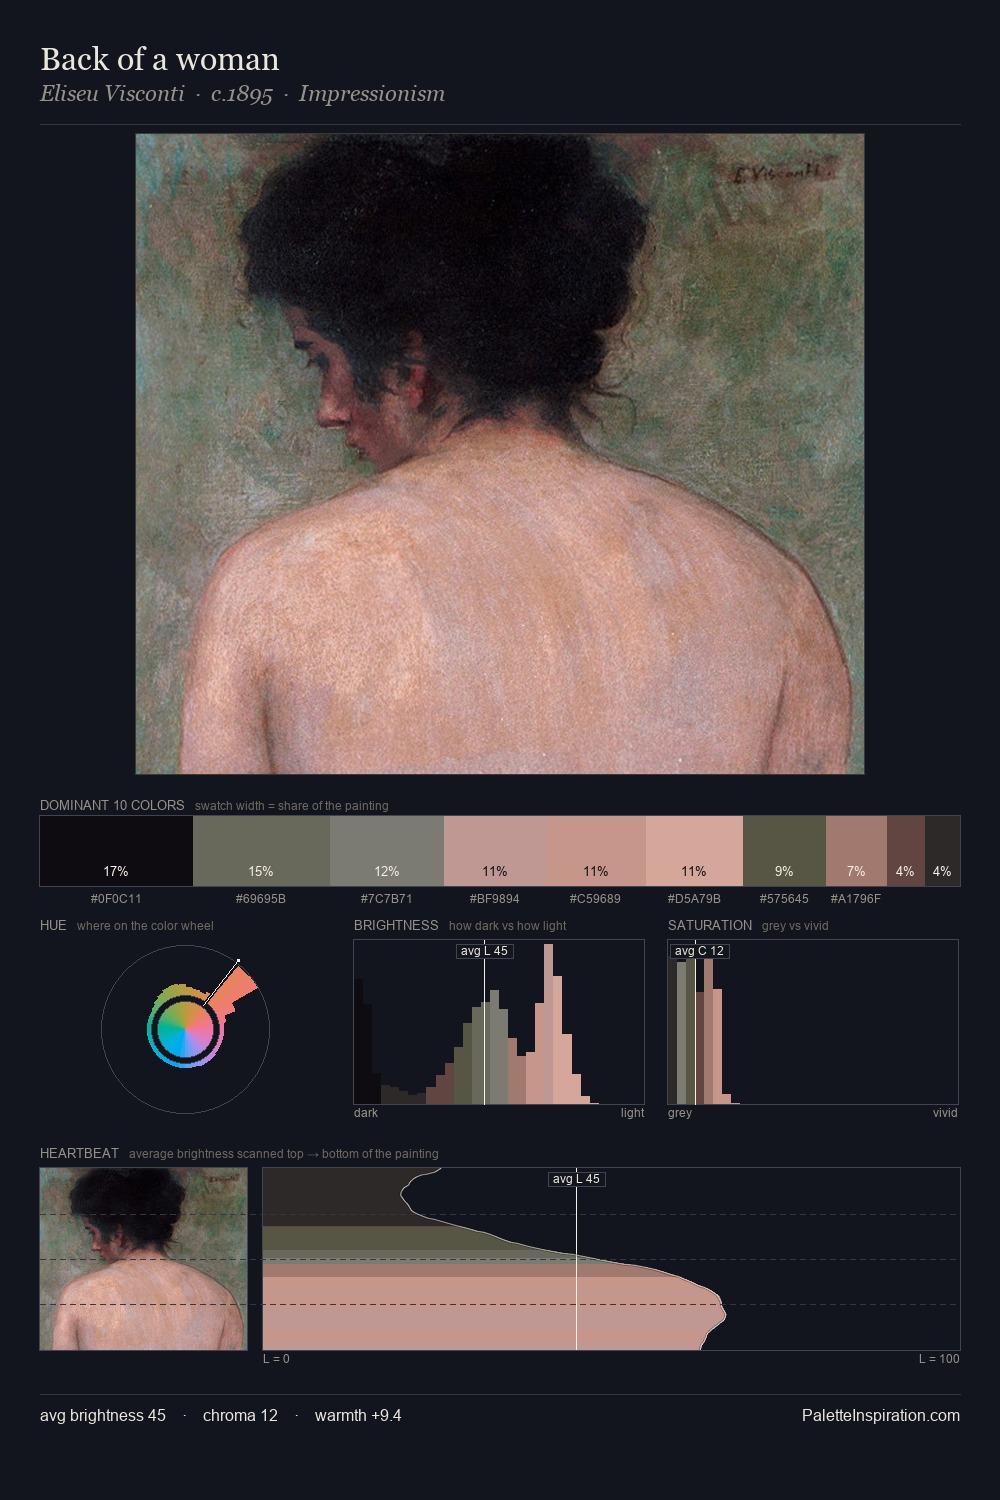The width and height of the screenshot is (1000, 1500).
Task: Select the 7% mauve swatch #A1796F
Action: pyautogui.click(x=856, y=851)
